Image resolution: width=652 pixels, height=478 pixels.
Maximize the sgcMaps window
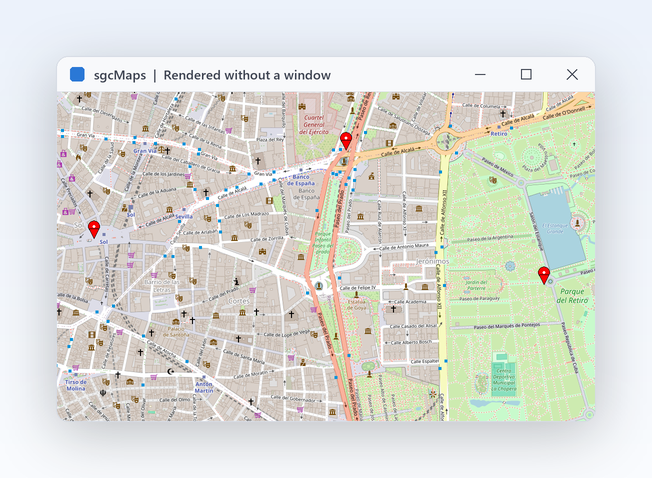[526, 74]
